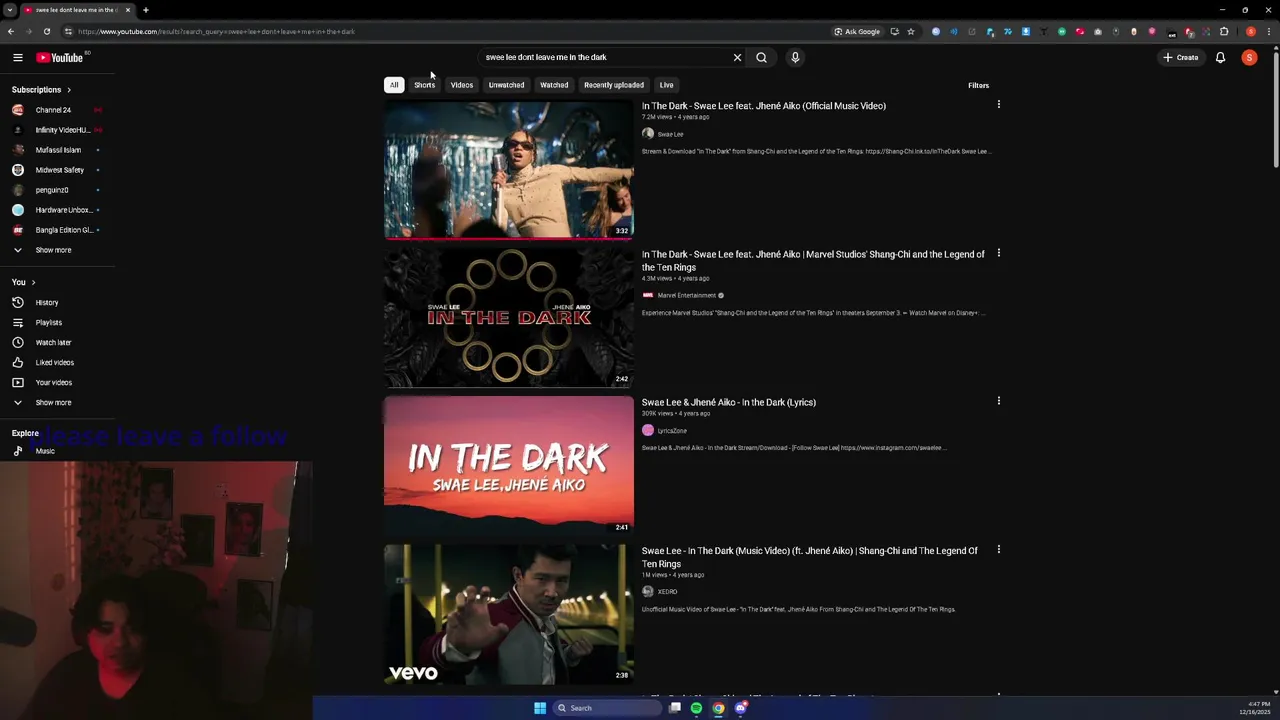Select the Recently uploaded filter chip
1280x720 pixels.
tap(614, 85)
